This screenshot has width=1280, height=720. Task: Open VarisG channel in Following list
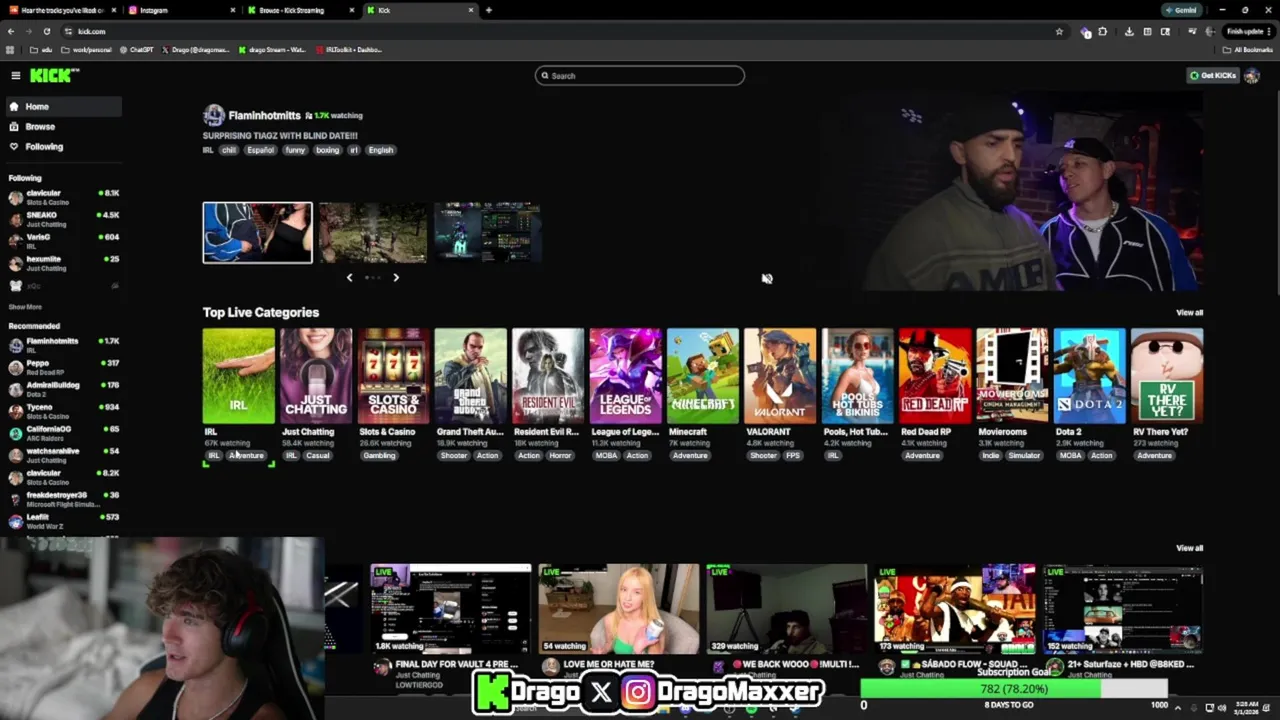pyautogui.click(x=64, y=241)
